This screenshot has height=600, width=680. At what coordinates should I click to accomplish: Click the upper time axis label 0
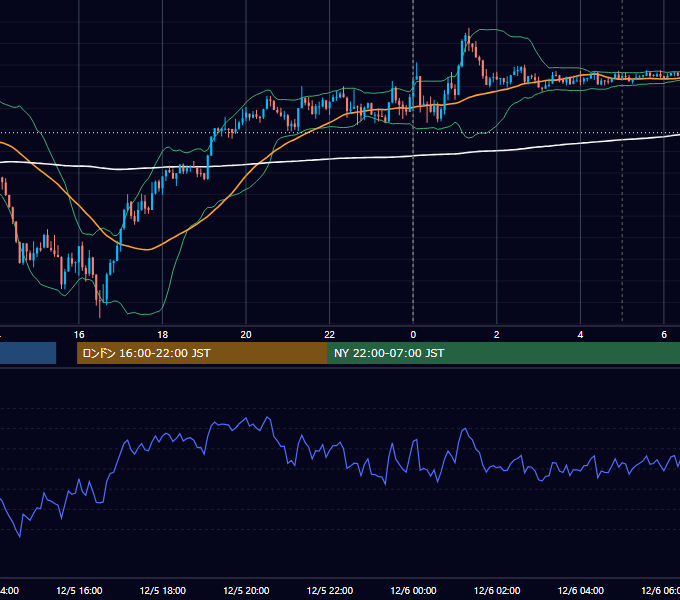tap(413, 335)
